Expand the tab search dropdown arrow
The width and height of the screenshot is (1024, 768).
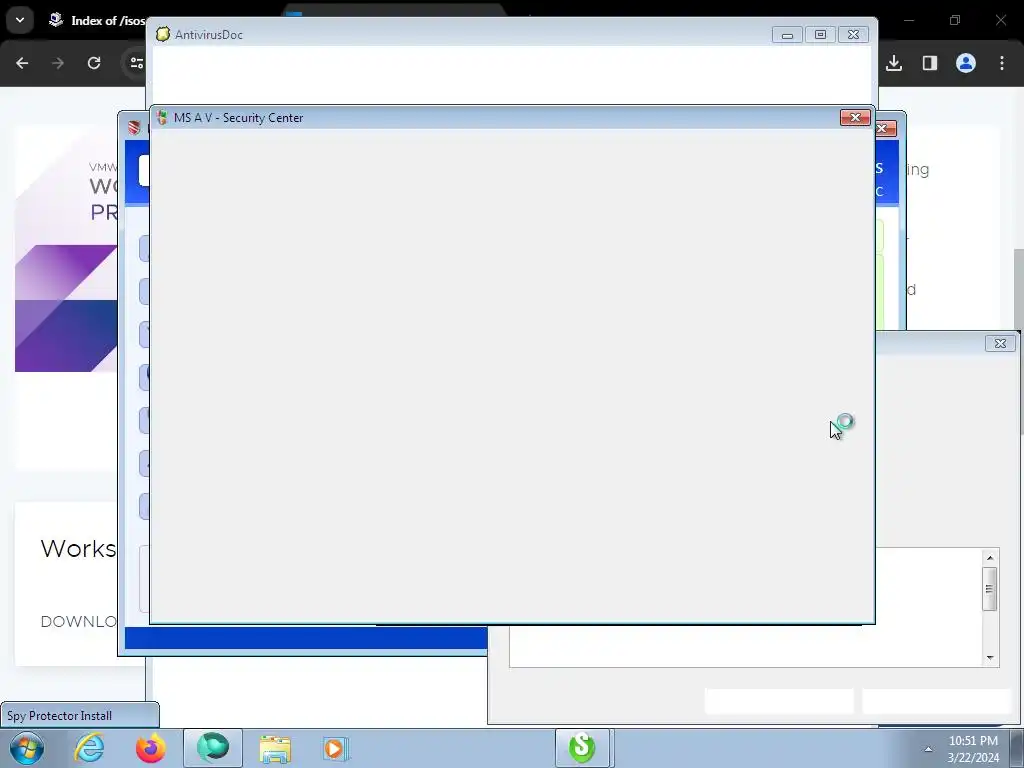pyautogui.click(x=20, y=20)
